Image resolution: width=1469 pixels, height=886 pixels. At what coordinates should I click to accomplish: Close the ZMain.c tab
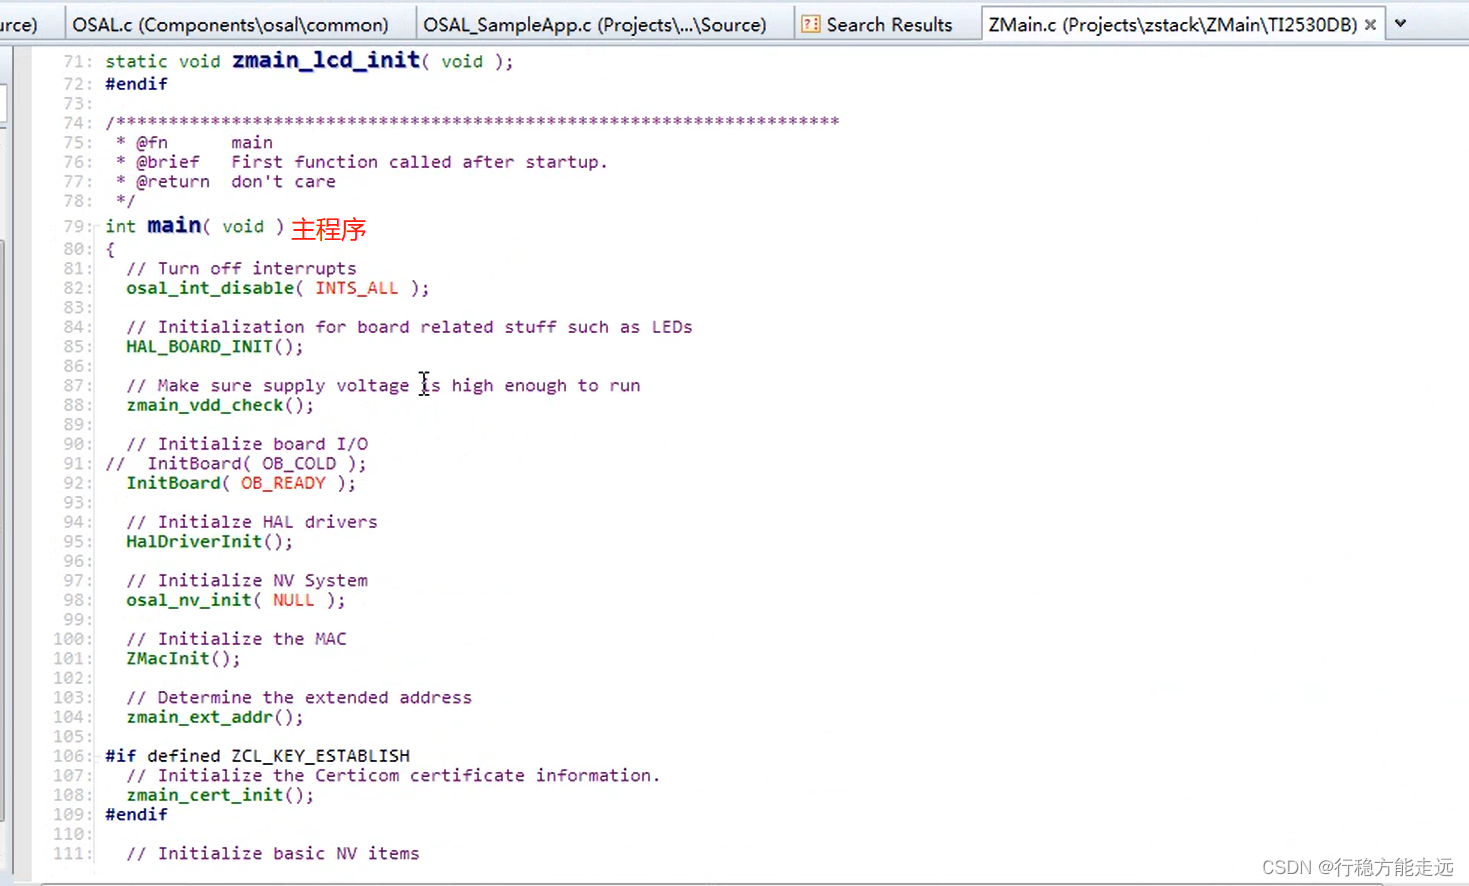(1370, 24)
